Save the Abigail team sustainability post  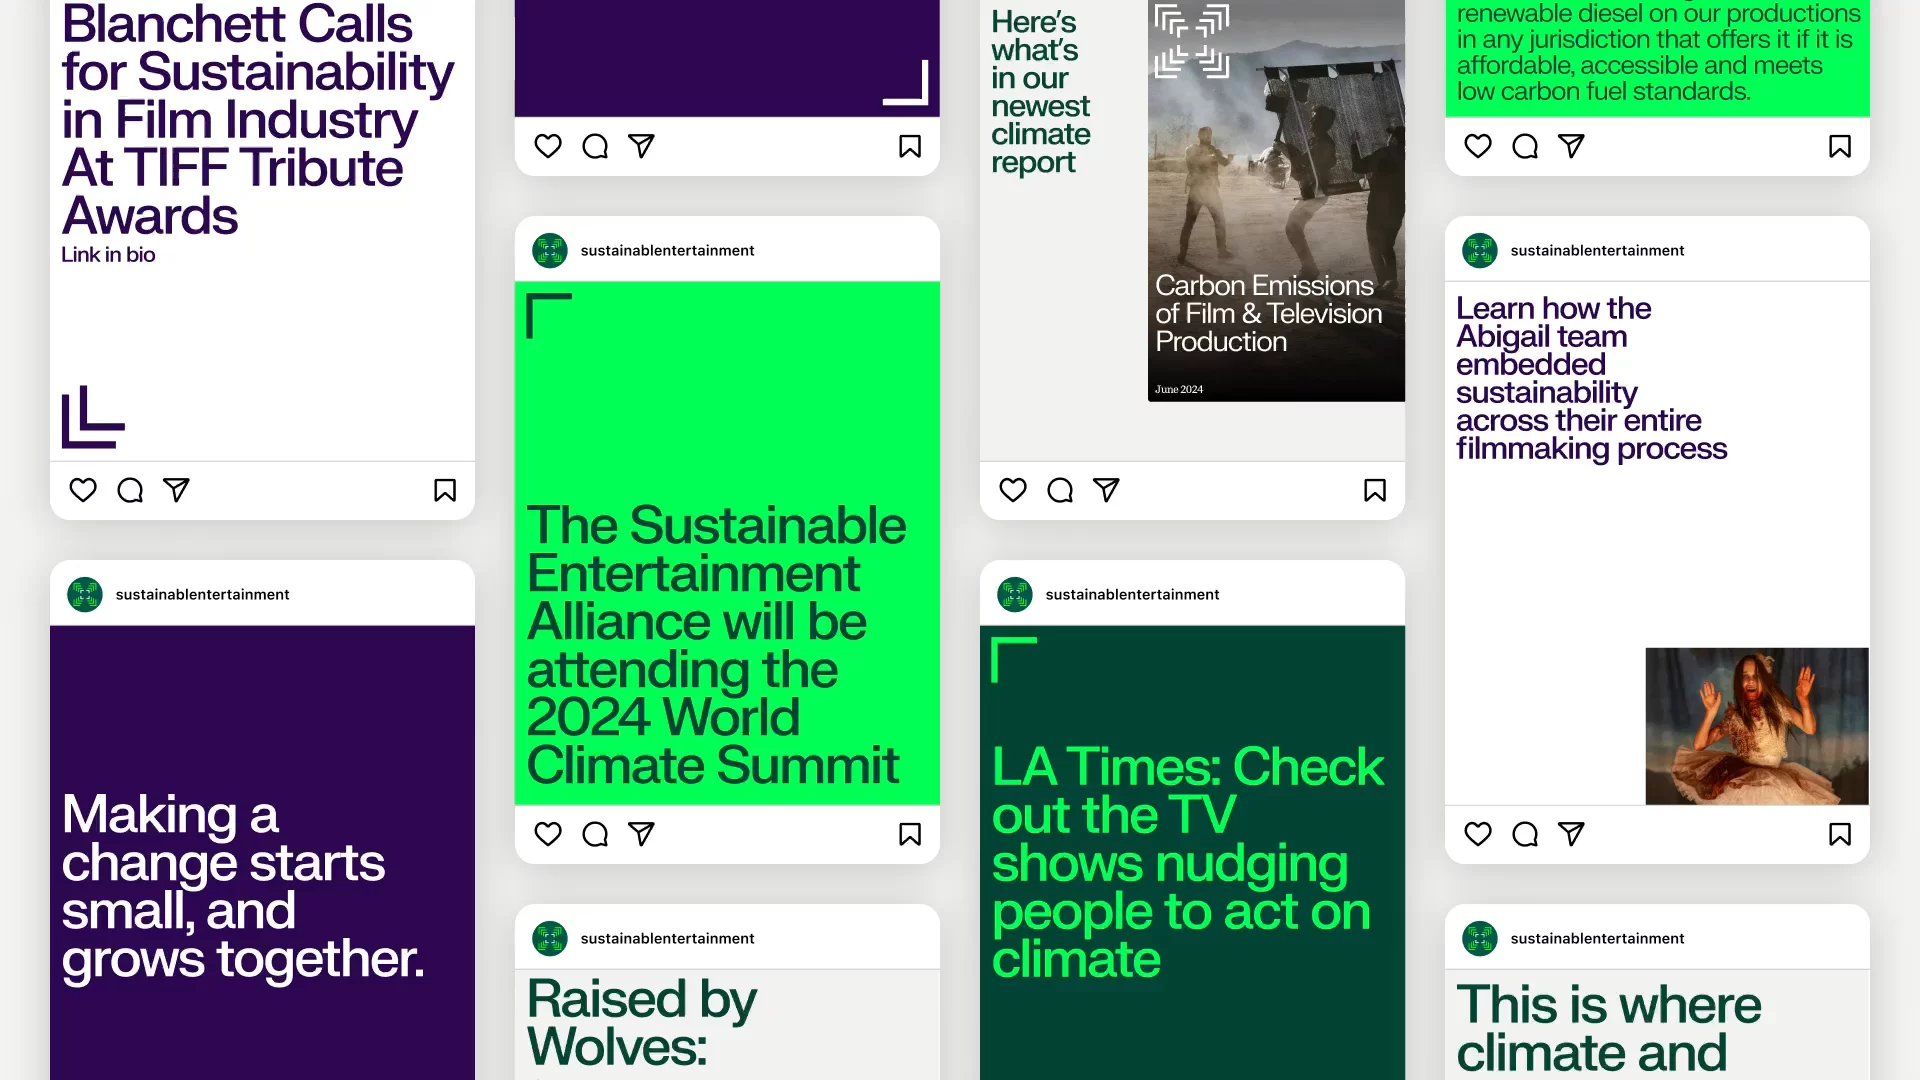1840,834
